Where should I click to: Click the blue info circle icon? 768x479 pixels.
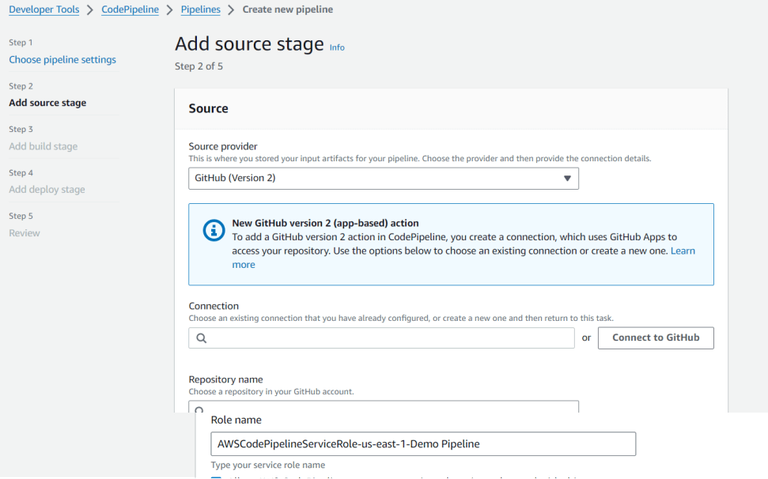(x=213, y=230)
